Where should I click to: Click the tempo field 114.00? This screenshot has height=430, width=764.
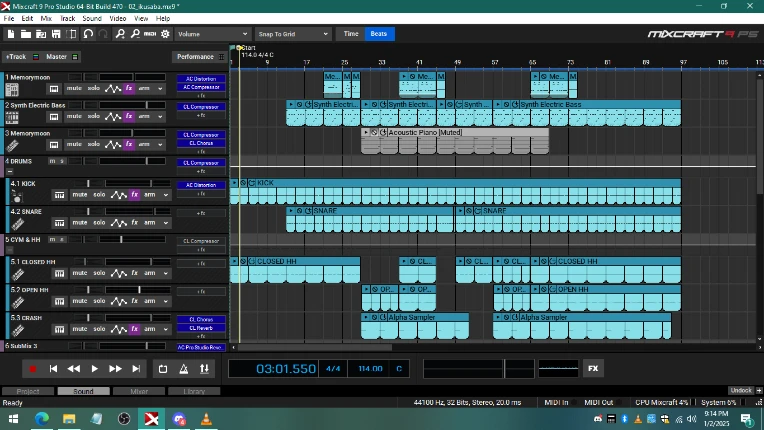[370, 369]
